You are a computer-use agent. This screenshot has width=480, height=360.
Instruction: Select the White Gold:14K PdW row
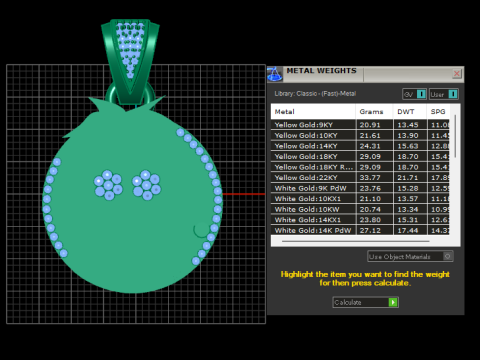point(360,230)
